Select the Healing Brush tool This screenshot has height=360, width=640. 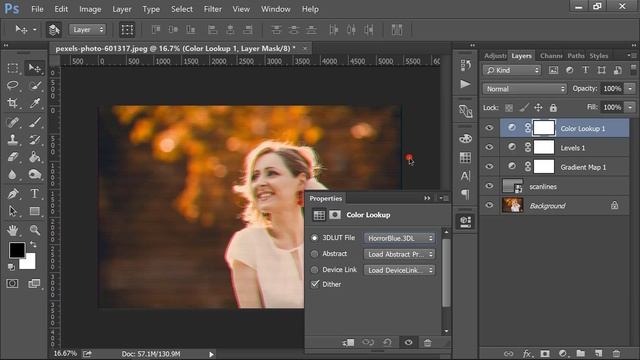pos(13,122)
